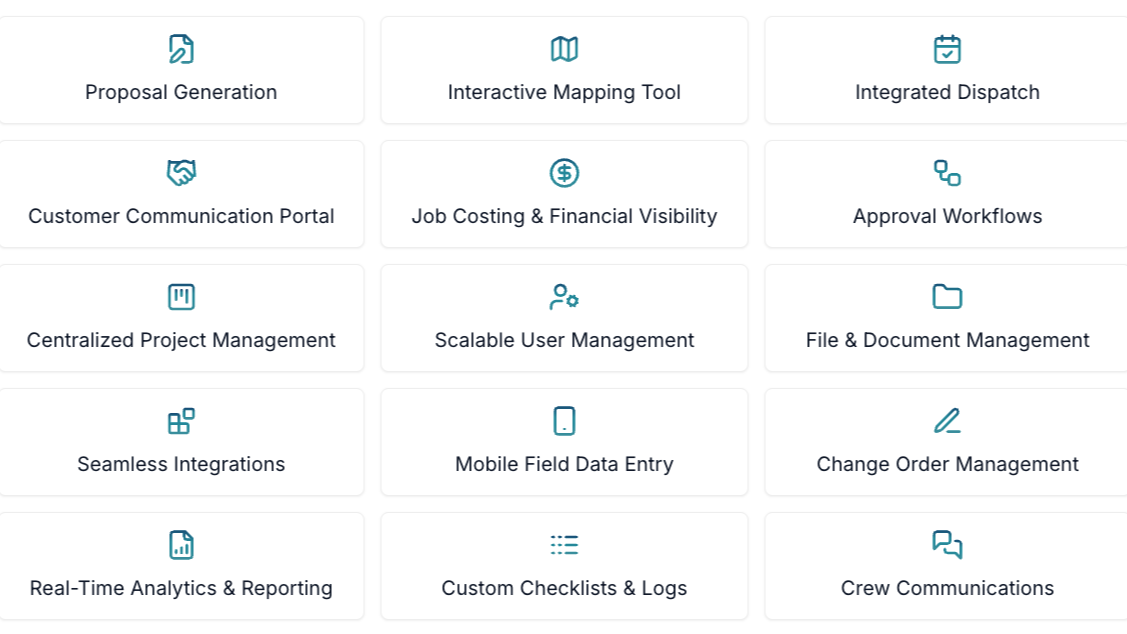This screenshot has height=634, width=1127.
Task: Select the Job Costing & Financial Visibility text
Action: [x=564, y=216]
